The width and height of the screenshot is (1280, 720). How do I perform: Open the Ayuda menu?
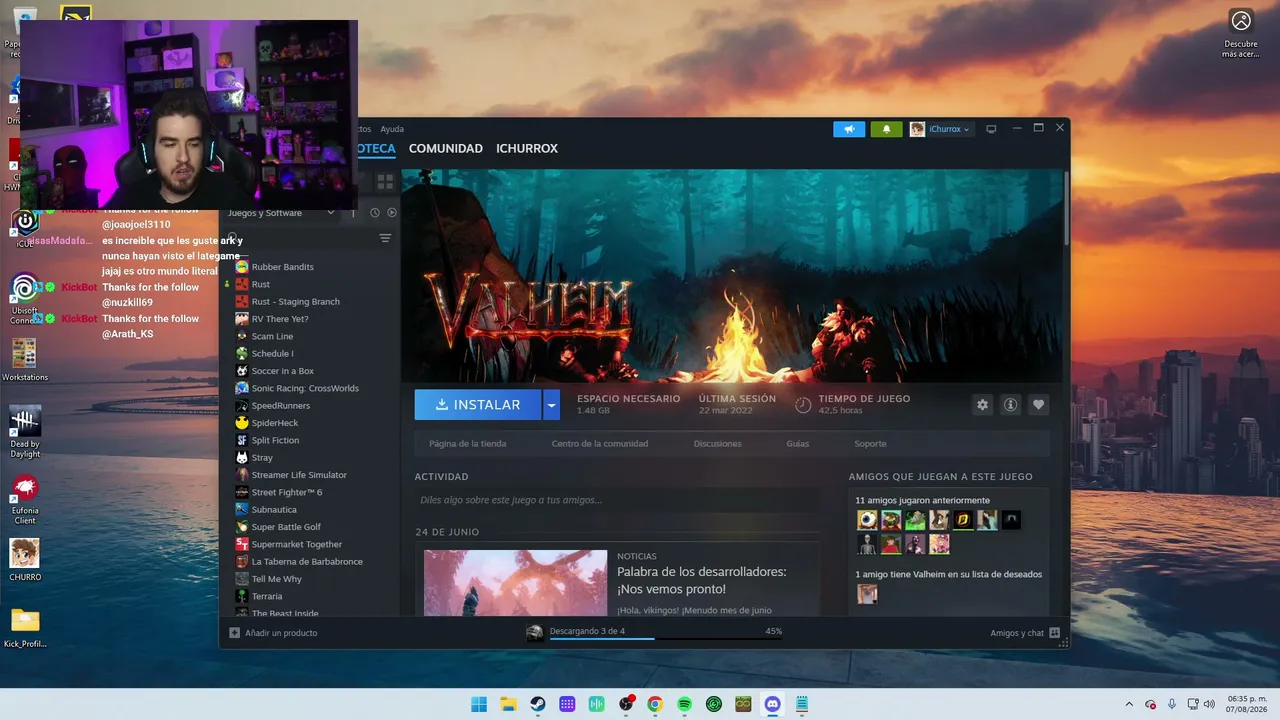point(392,129)
